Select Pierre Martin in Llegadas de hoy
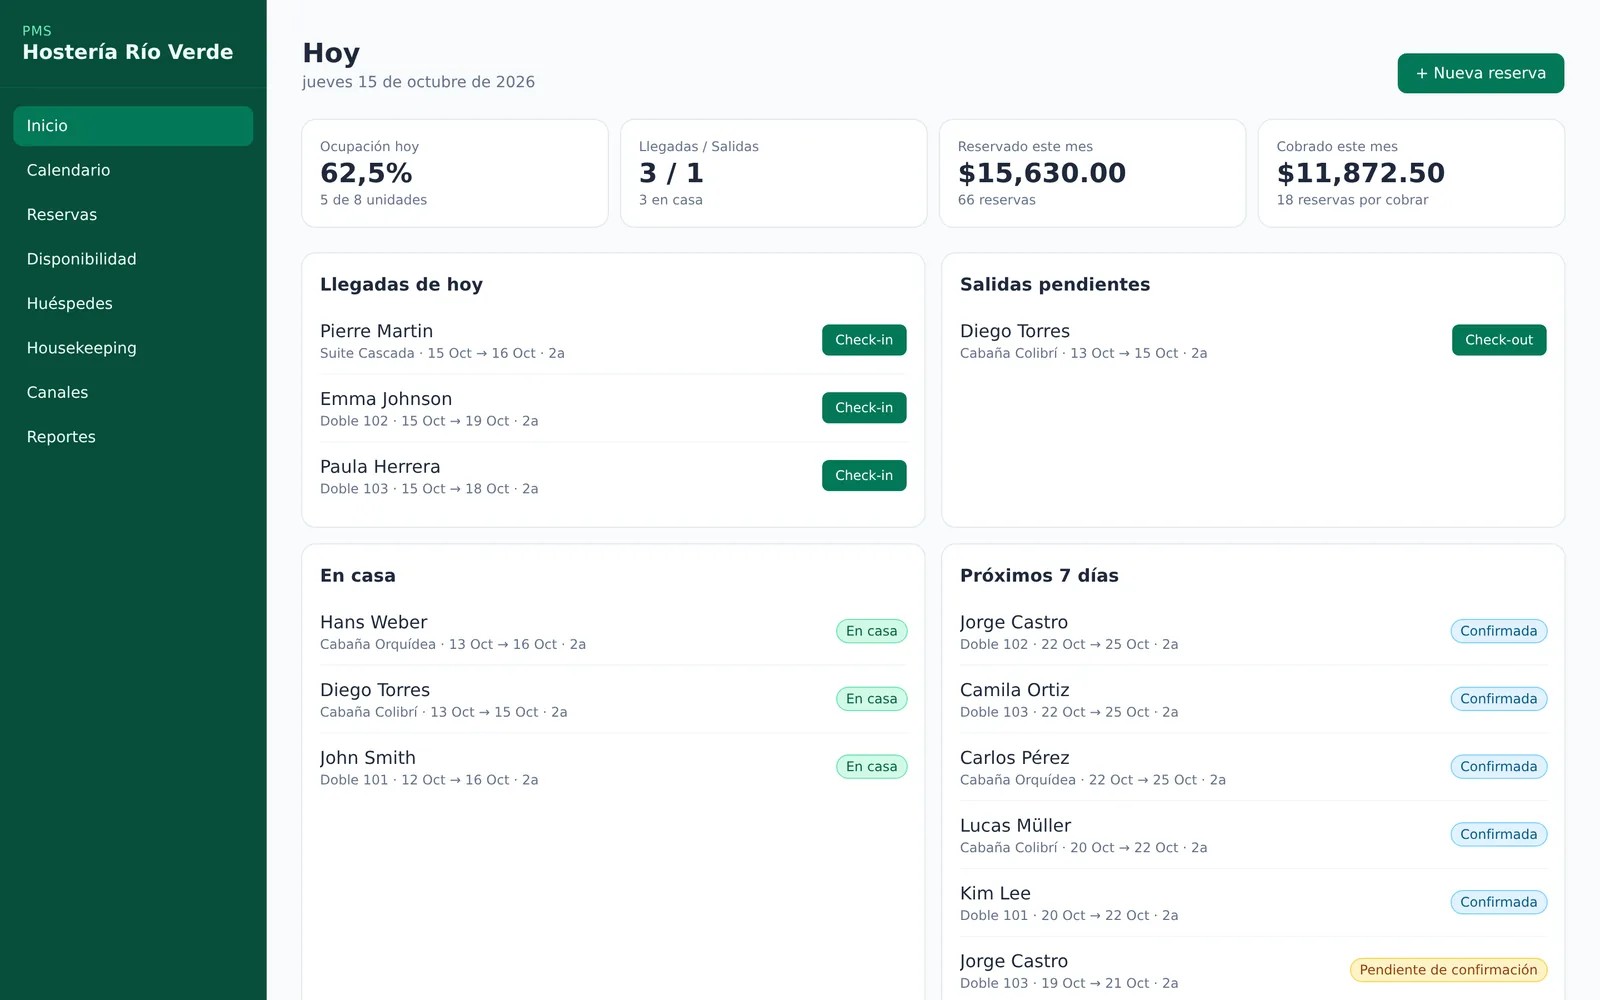This screenshot has height=1000, width=1600. 376,331
